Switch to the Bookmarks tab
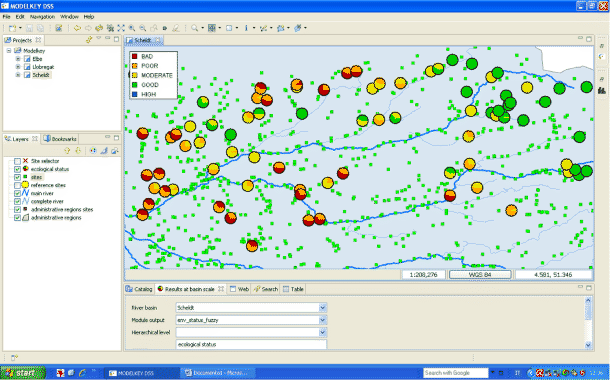Screen dimensions: 610x380 coord(60,138)
